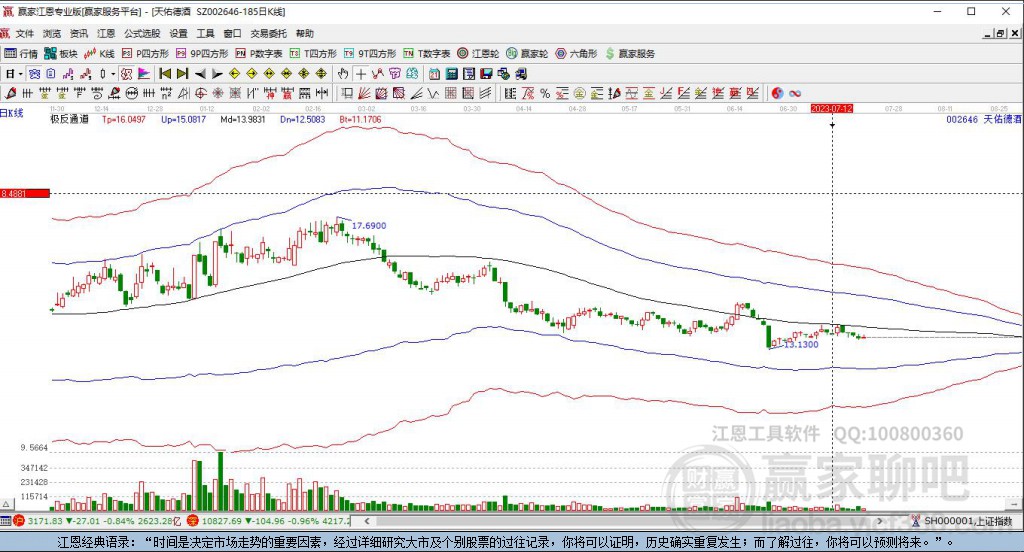
Task: Switch to K线 candlestick chart
Action: (99, 54)
